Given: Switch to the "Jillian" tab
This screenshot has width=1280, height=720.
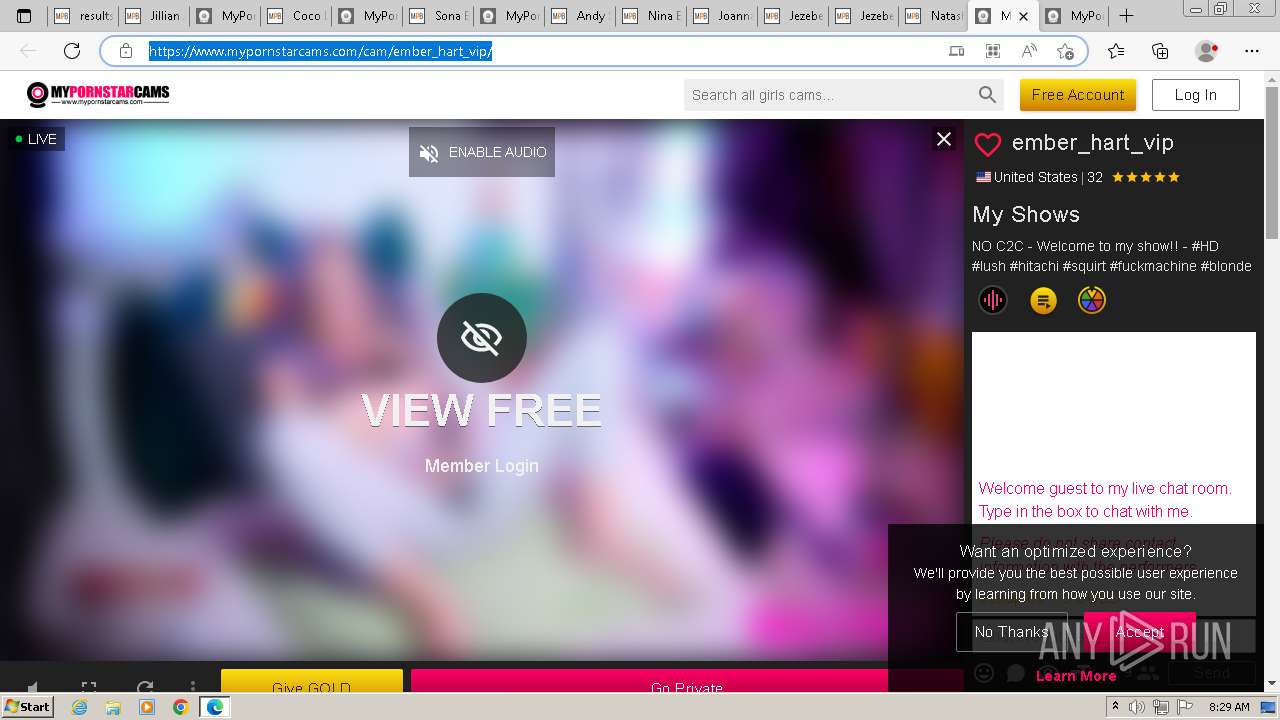Looking at the screenshot, I should pos(154,16).
